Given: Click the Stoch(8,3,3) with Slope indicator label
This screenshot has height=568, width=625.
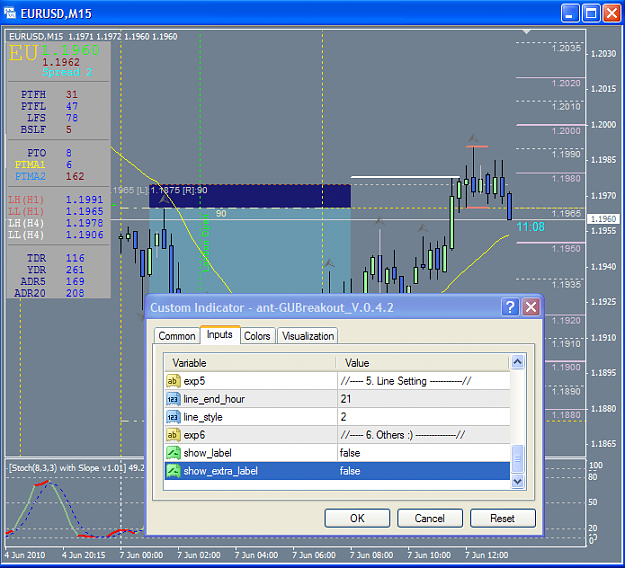Looking at the screenshot, I should click(x=76, y=468).
